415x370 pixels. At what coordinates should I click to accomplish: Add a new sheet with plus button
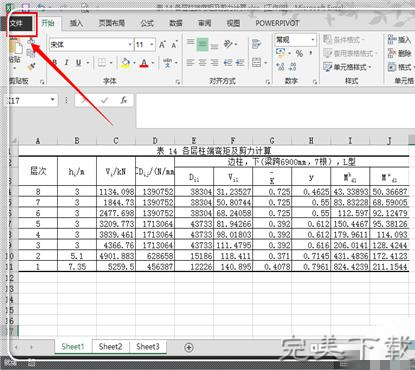(189, 347)
